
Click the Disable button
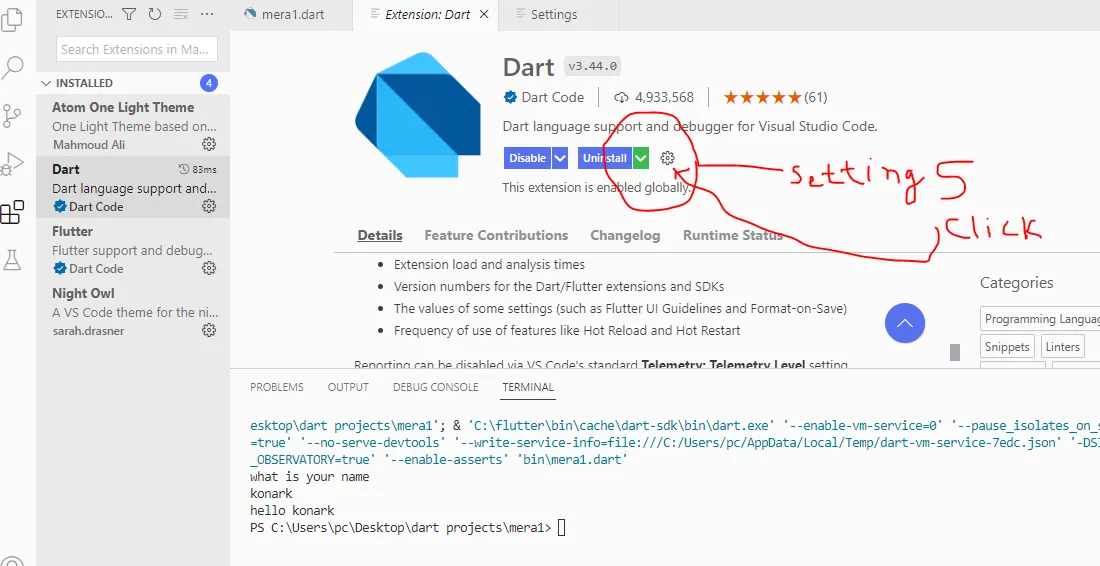(528, 158)
